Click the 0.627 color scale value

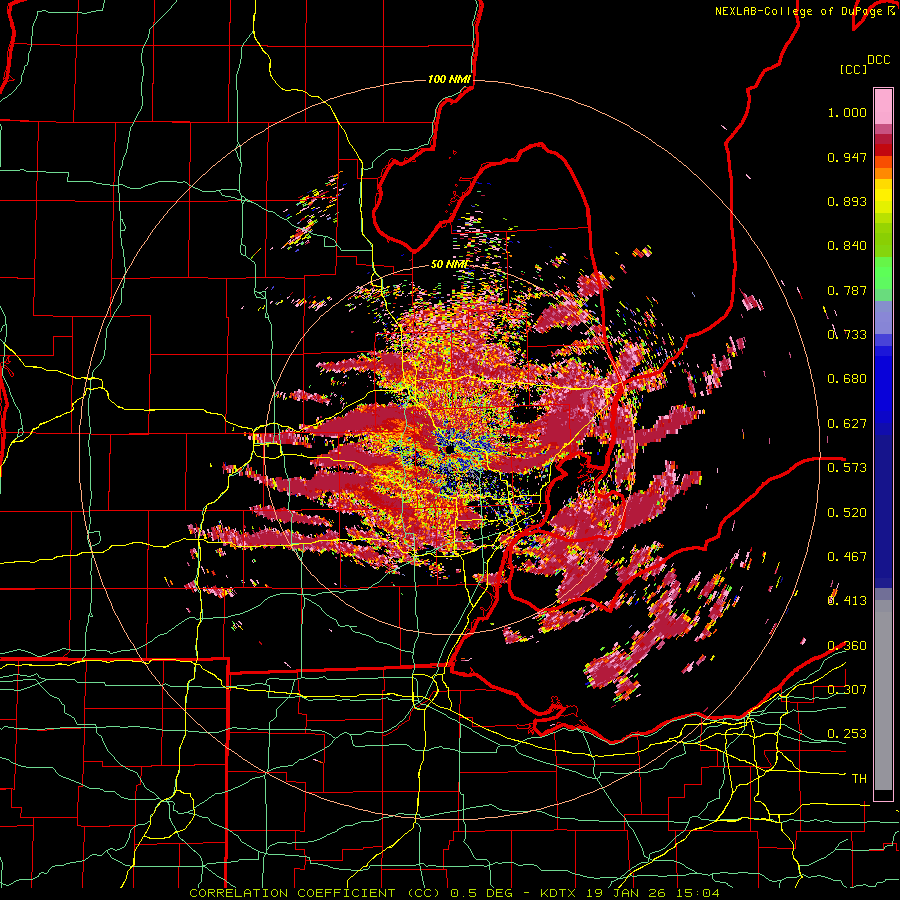click(847, 424)
